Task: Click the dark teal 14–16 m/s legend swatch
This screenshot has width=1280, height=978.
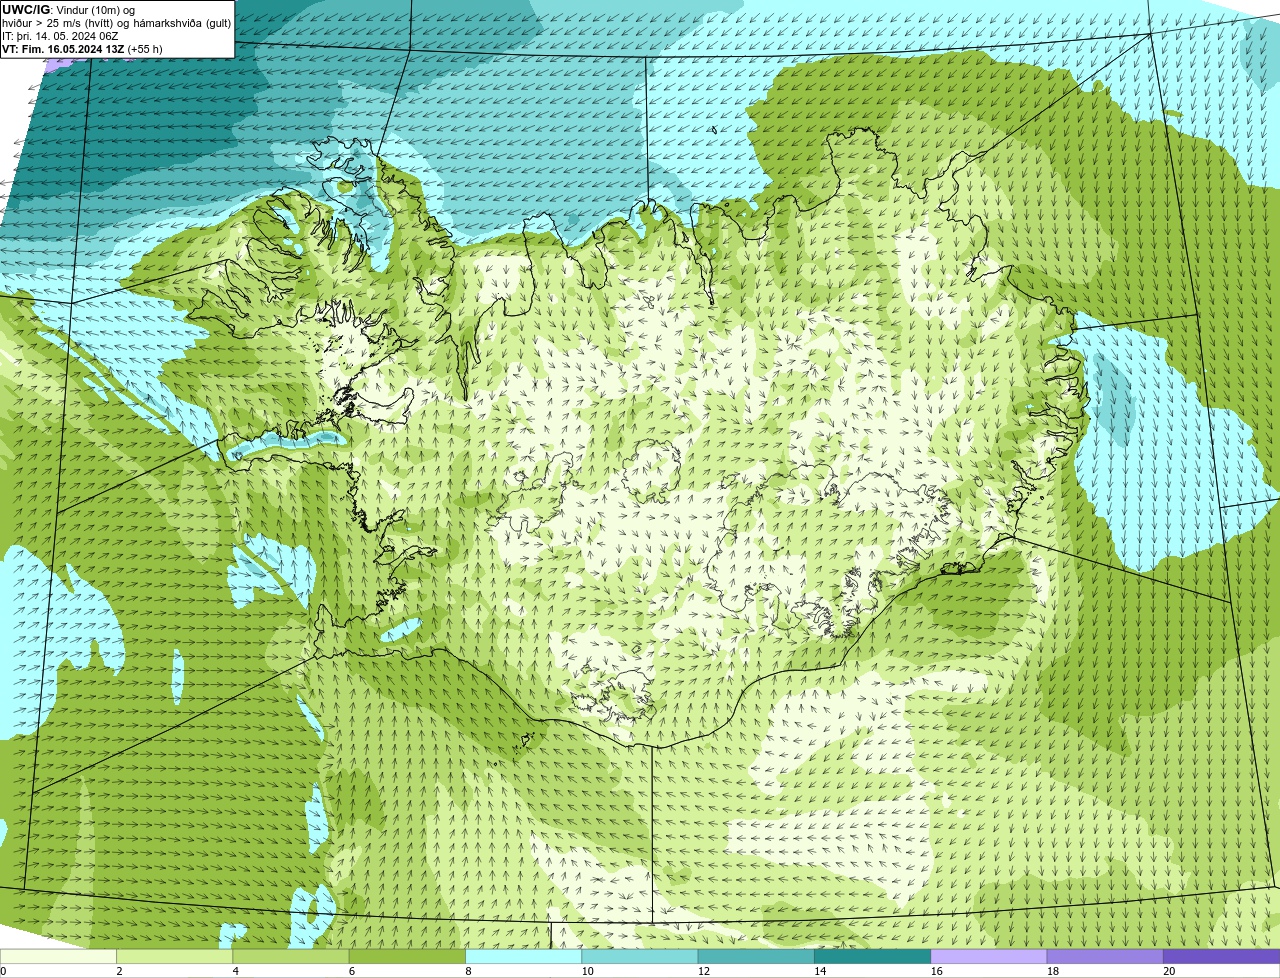Action: pyautogui.click(x=872, y=956)
